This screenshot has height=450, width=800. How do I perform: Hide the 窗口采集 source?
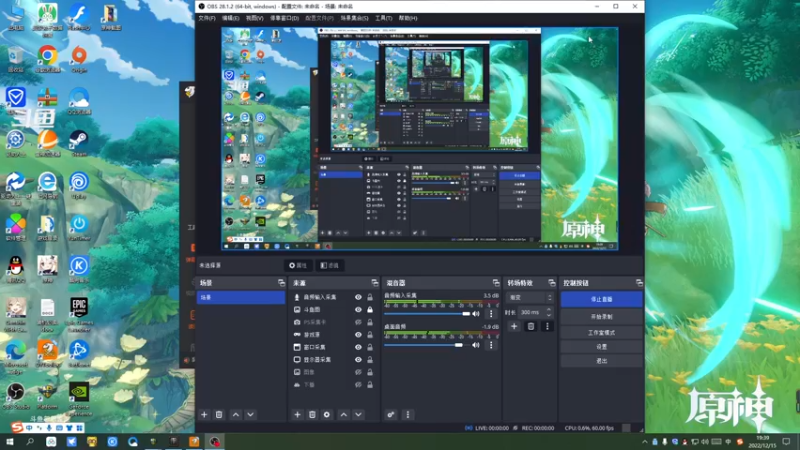pos(358,347)
